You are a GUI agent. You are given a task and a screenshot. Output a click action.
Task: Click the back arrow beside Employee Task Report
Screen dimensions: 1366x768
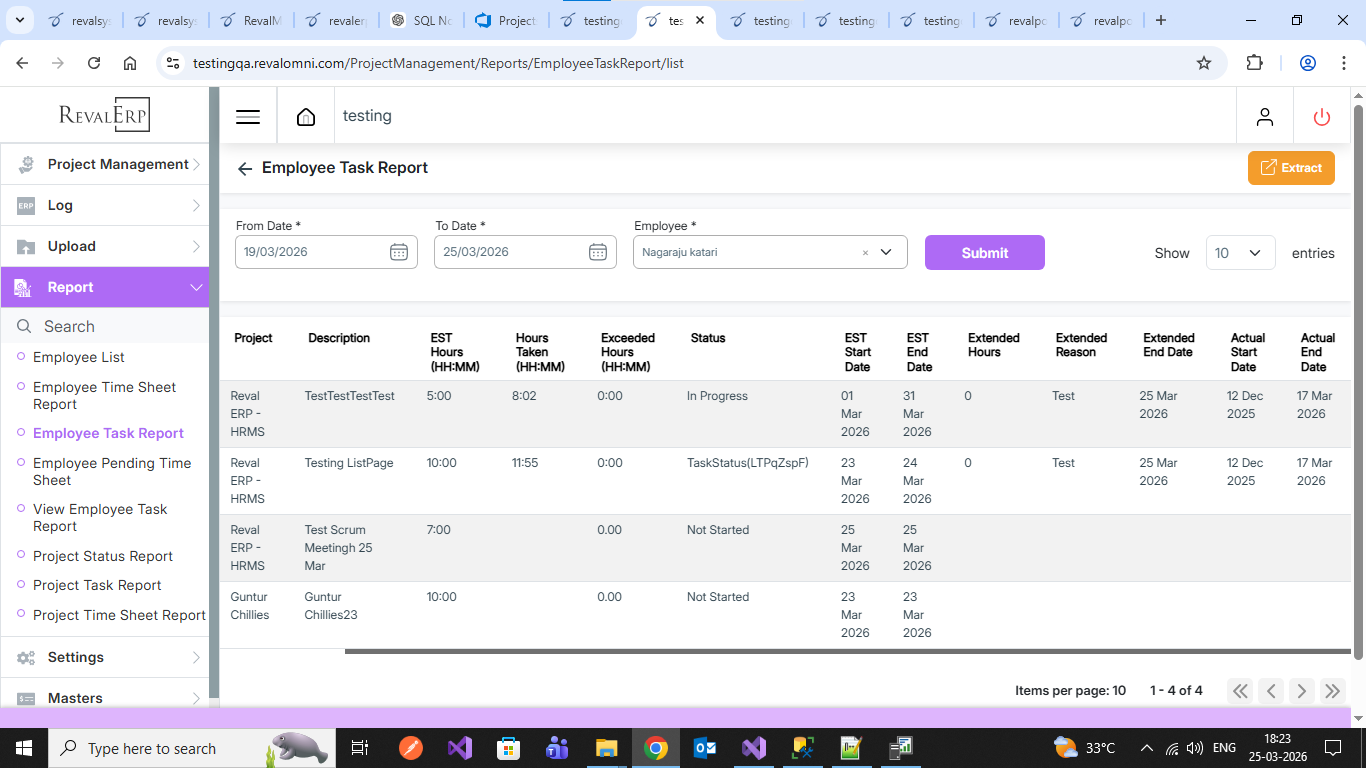[245, 169]
